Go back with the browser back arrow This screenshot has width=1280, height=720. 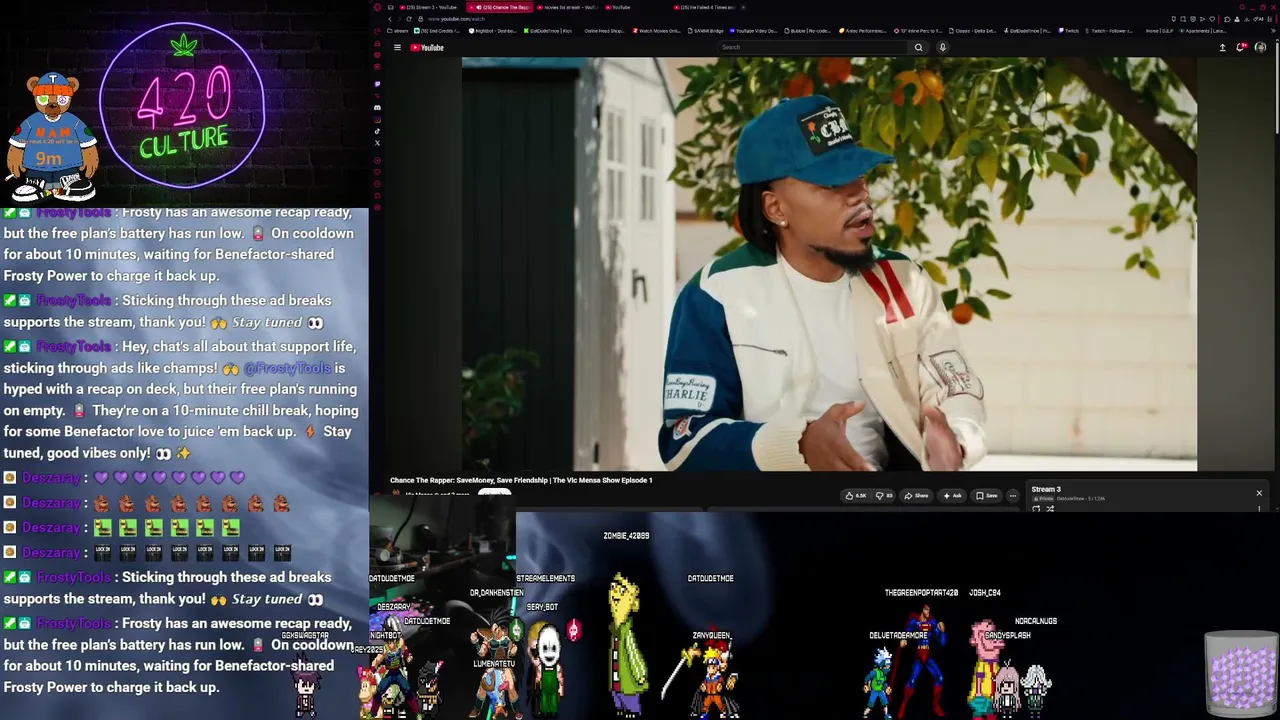(x=390, y=19)
